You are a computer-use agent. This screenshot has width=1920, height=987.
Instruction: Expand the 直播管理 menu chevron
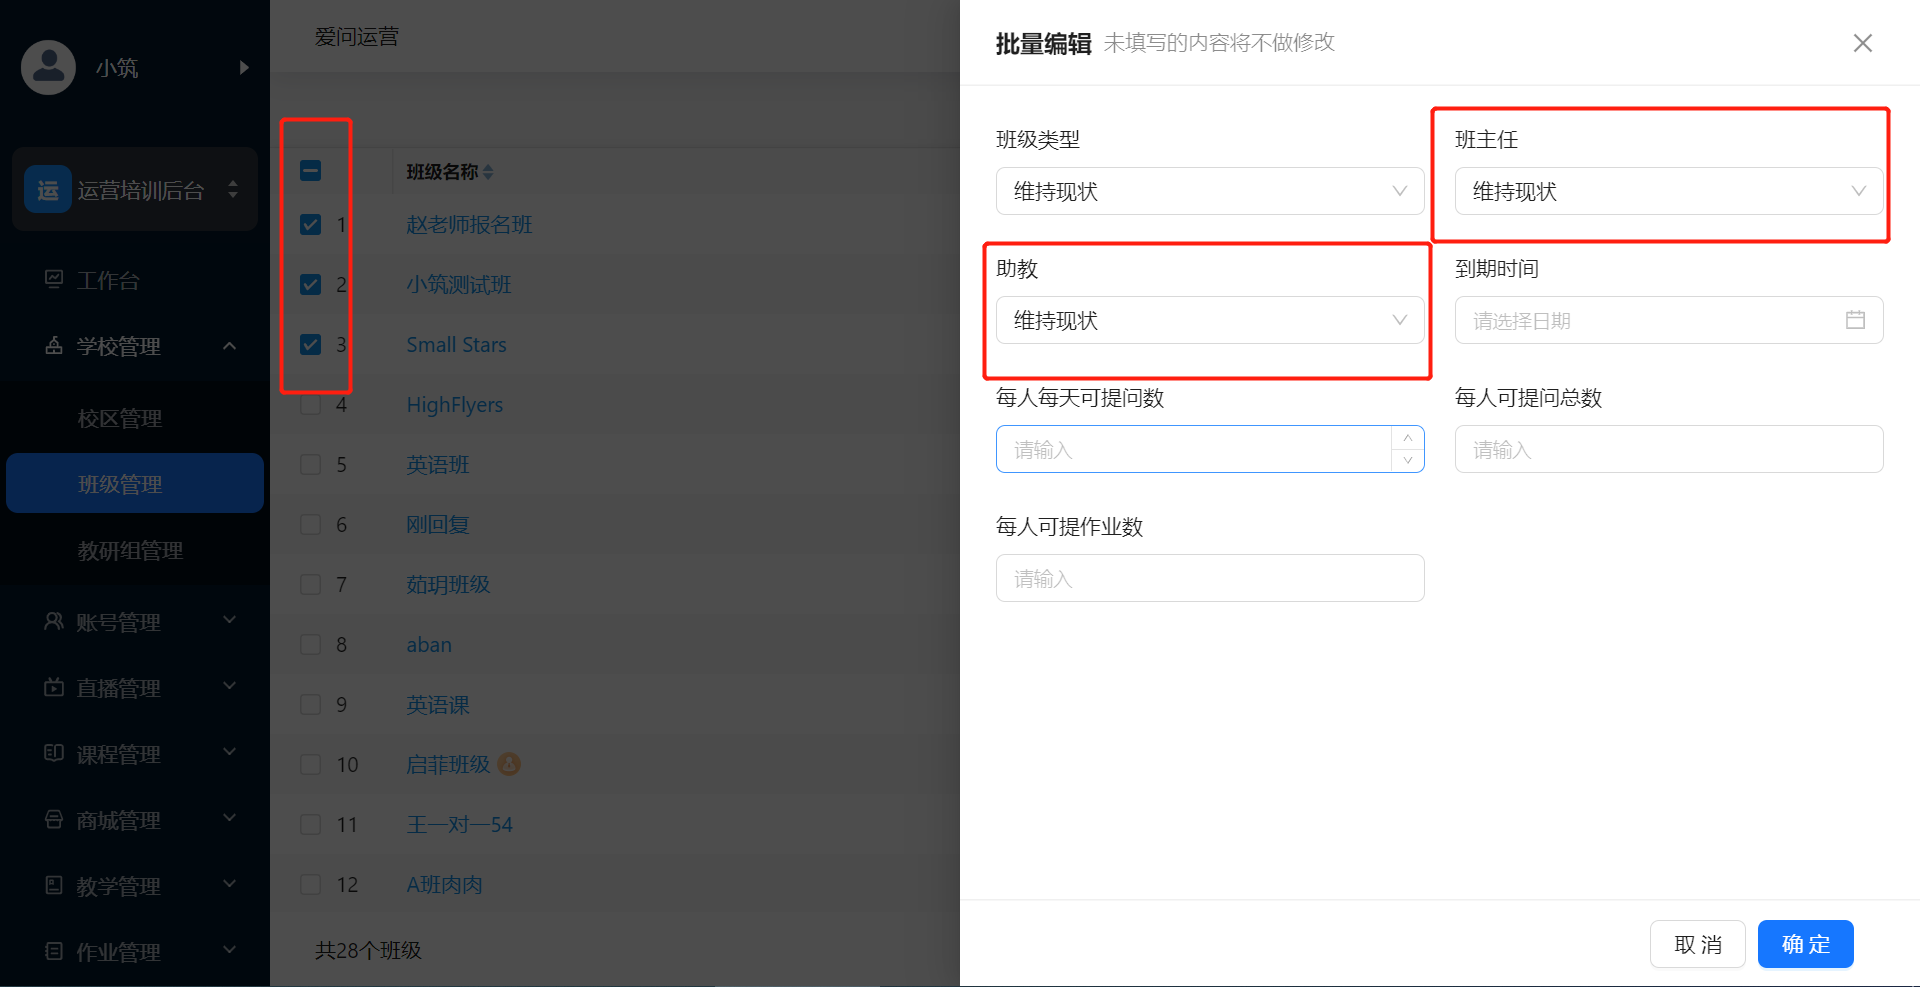pos(230,686)
